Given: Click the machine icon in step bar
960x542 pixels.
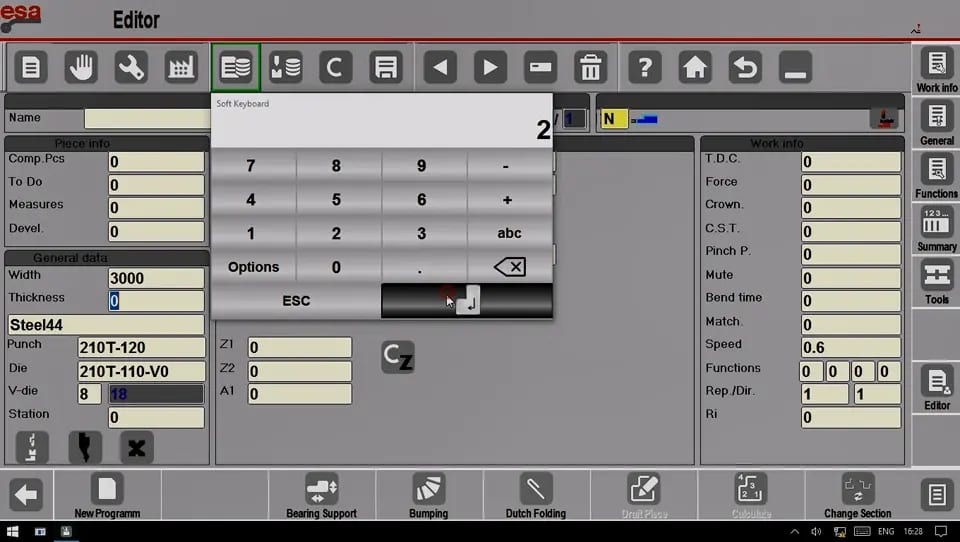Looking at the screenshot, I should [885, 119].
